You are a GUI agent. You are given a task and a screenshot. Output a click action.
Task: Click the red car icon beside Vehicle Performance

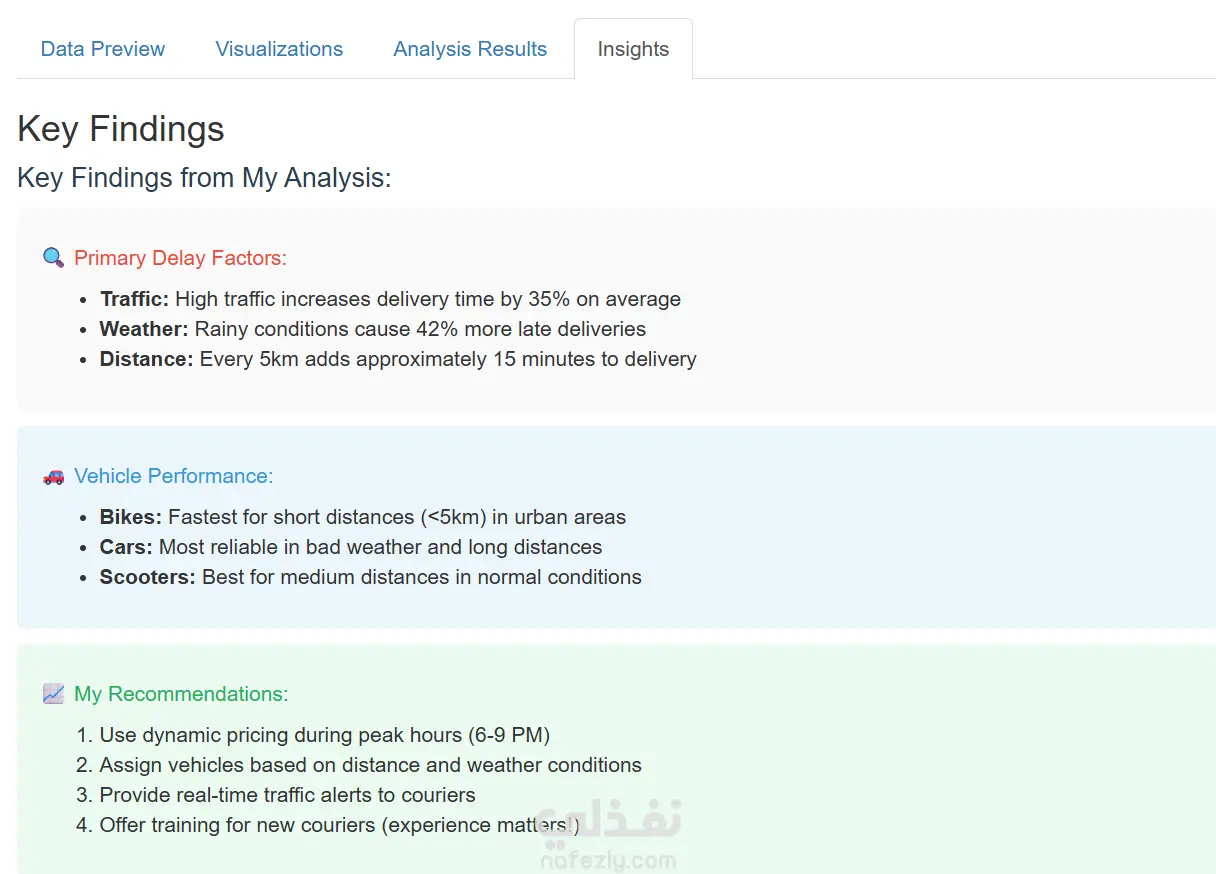(53, 477)
